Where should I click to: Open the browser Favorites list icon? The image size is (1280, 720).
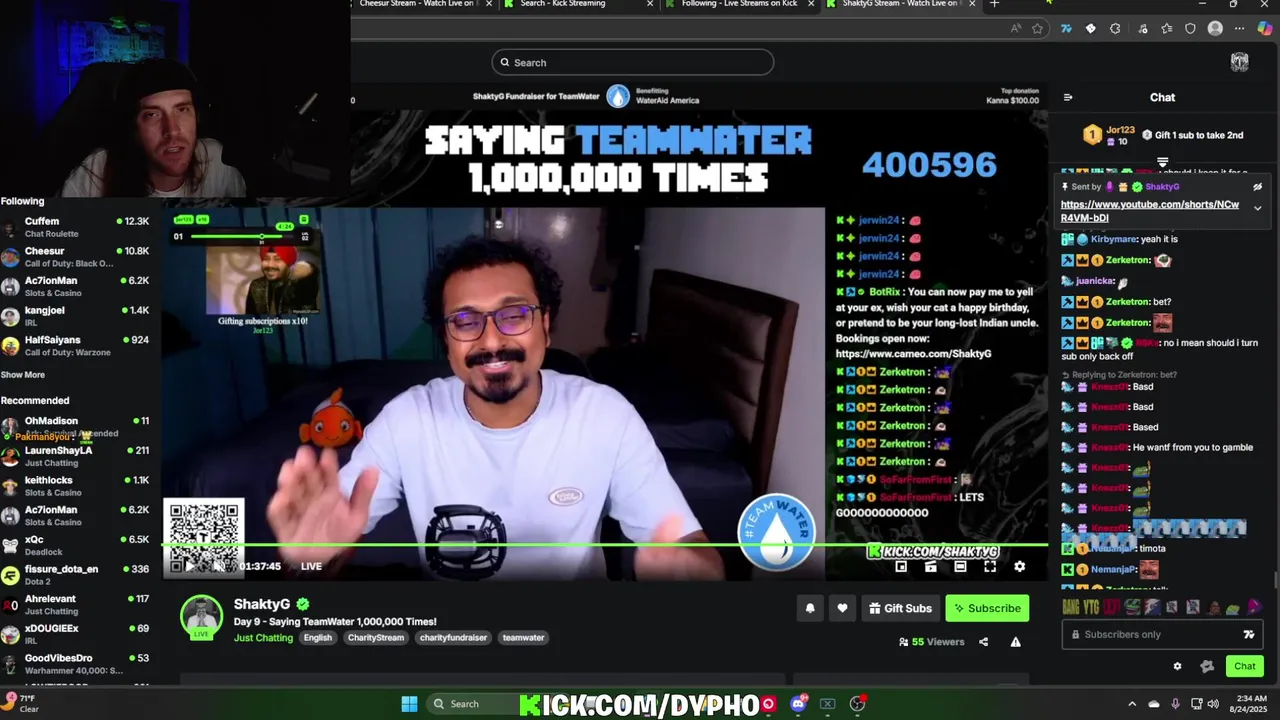point(1166,29)
